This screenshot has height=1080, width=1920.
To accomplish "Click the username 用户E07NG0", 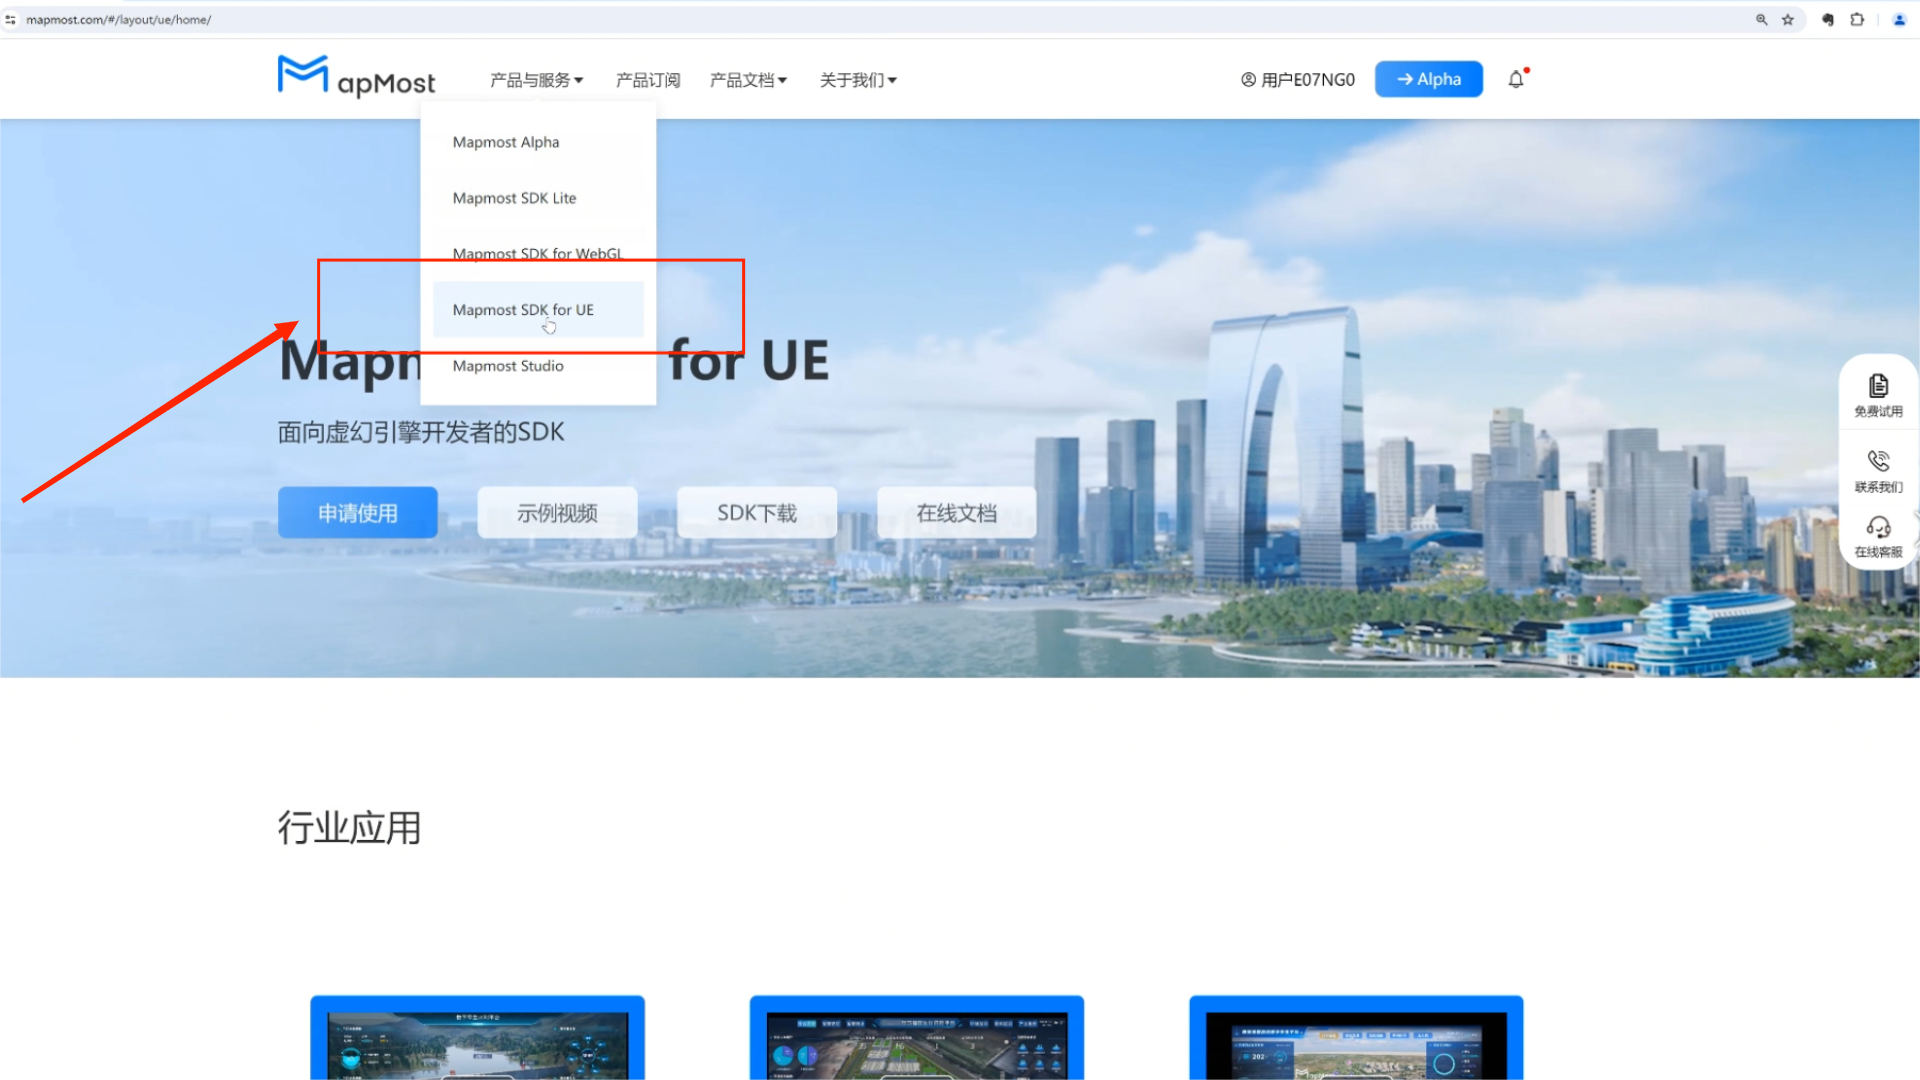I will (1308, 80).
